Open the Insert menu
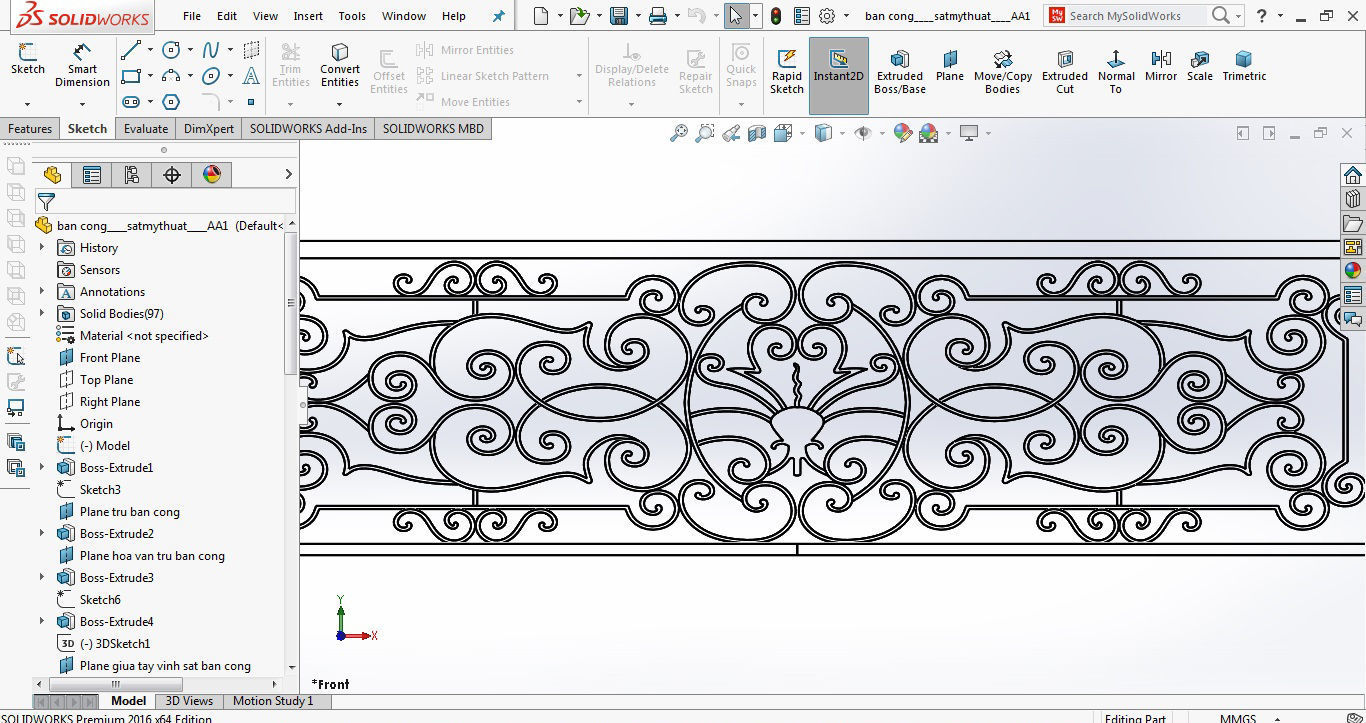 point(308,16)
